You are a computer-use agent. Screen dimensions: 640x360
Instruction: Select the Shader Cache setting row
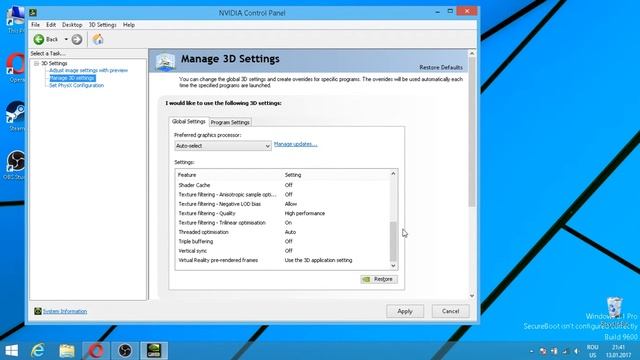[x=282, y=185]
